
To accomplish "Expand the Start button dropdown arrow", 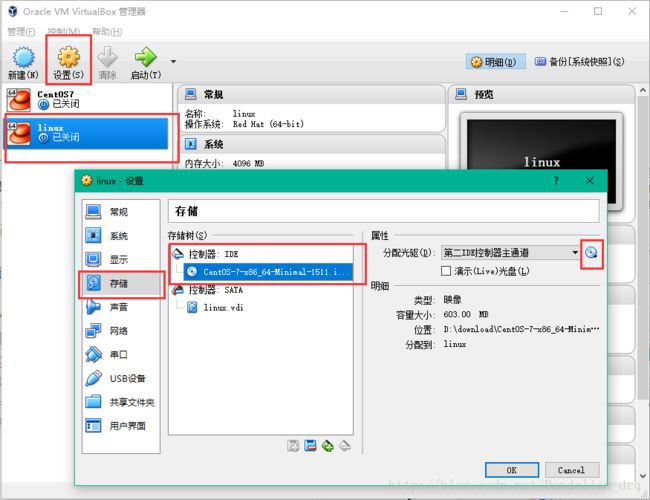I will coord(173,62).
